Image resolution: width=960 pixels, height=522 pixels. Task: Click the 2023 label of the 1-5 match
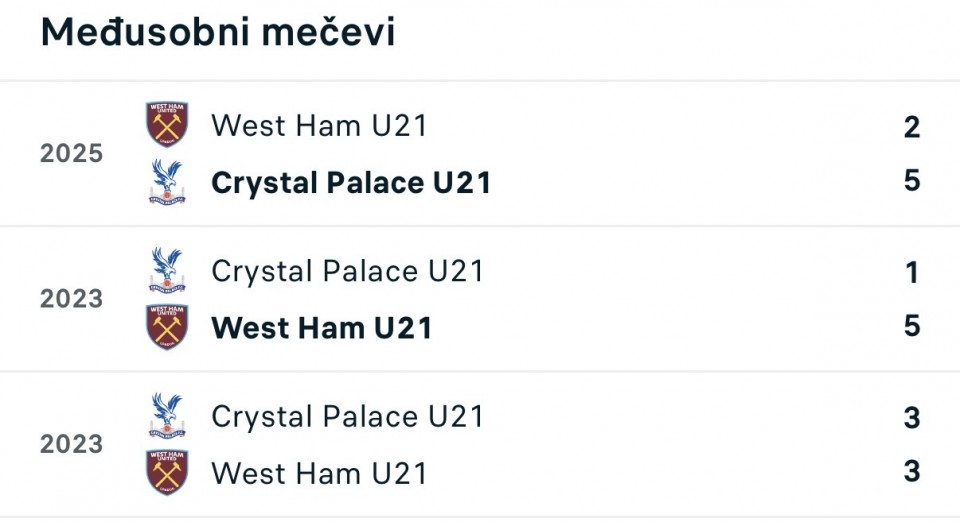pos(71,299)
